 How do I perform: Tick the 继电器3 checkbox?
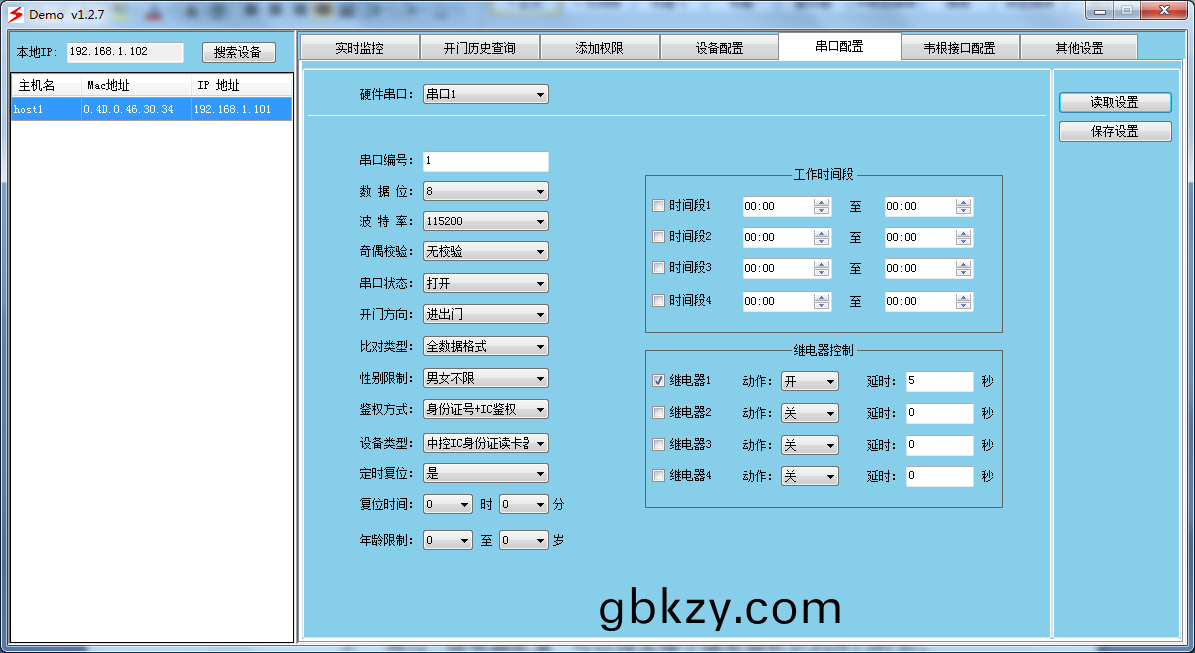[658, 445]
